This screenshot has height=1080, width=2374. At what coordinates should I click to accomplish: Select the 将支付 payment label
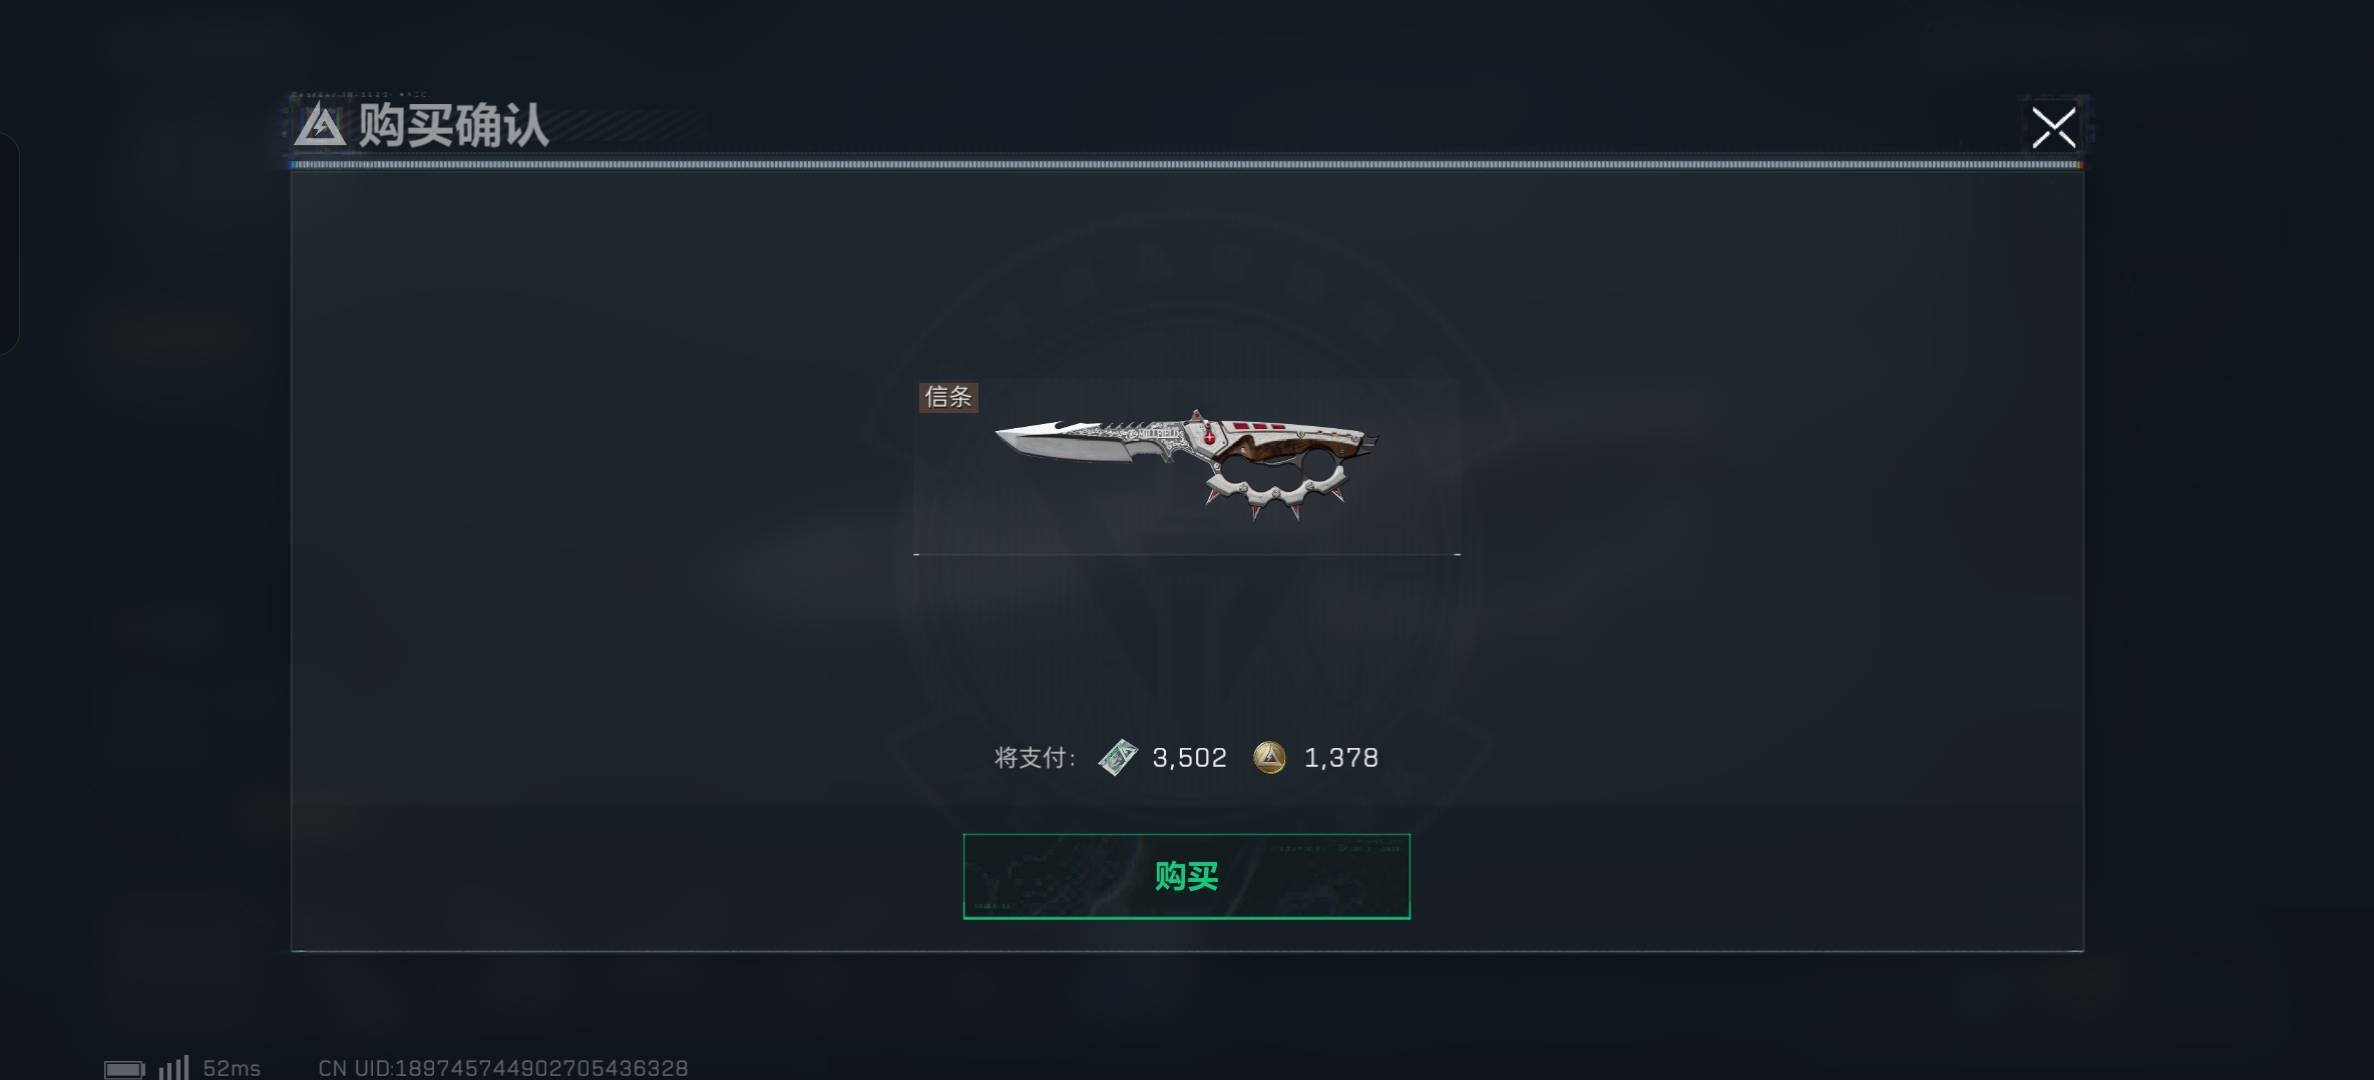click(1035, 758)
